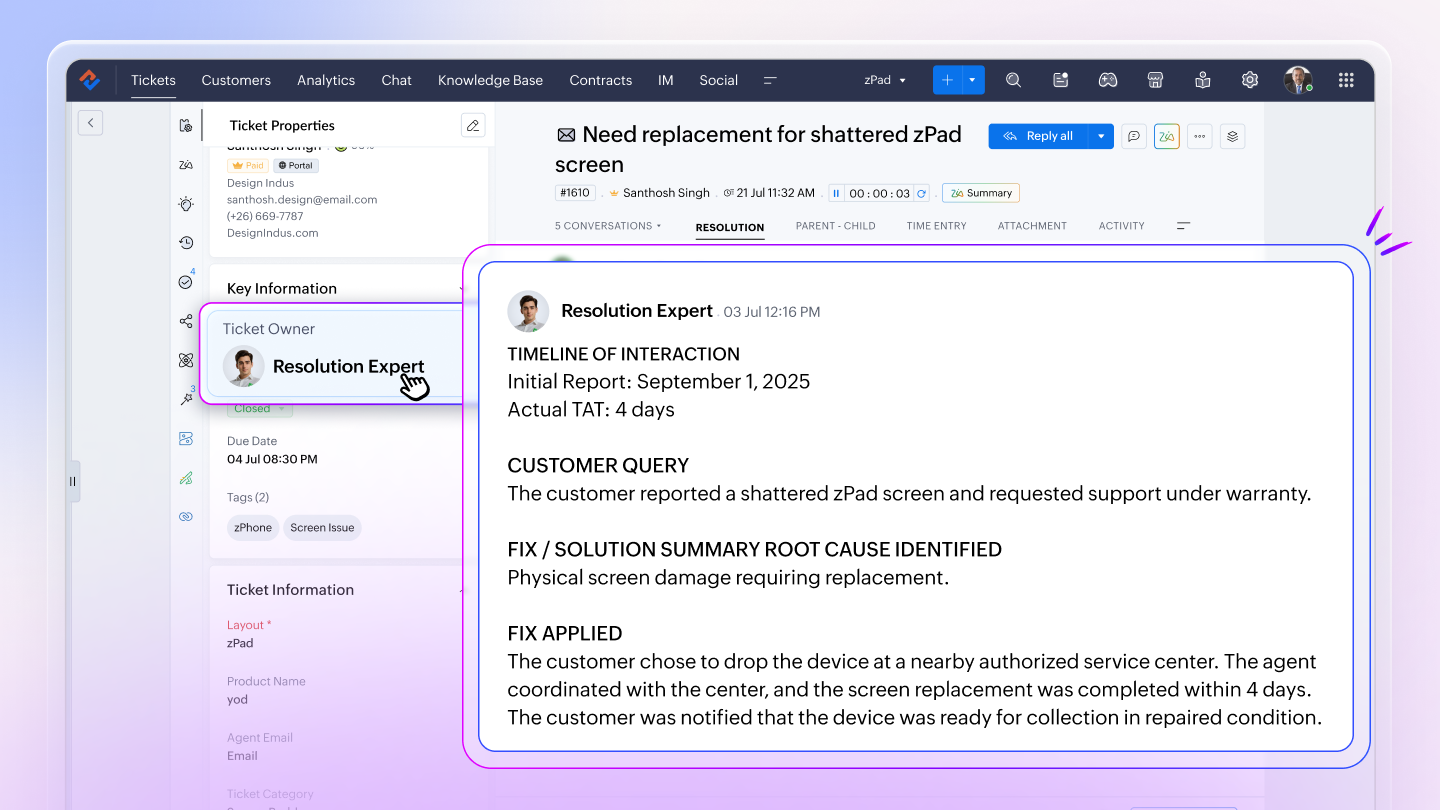Open the gamepad icon in the top bar
The image size is (1440, 810).
pos(1108,80)
